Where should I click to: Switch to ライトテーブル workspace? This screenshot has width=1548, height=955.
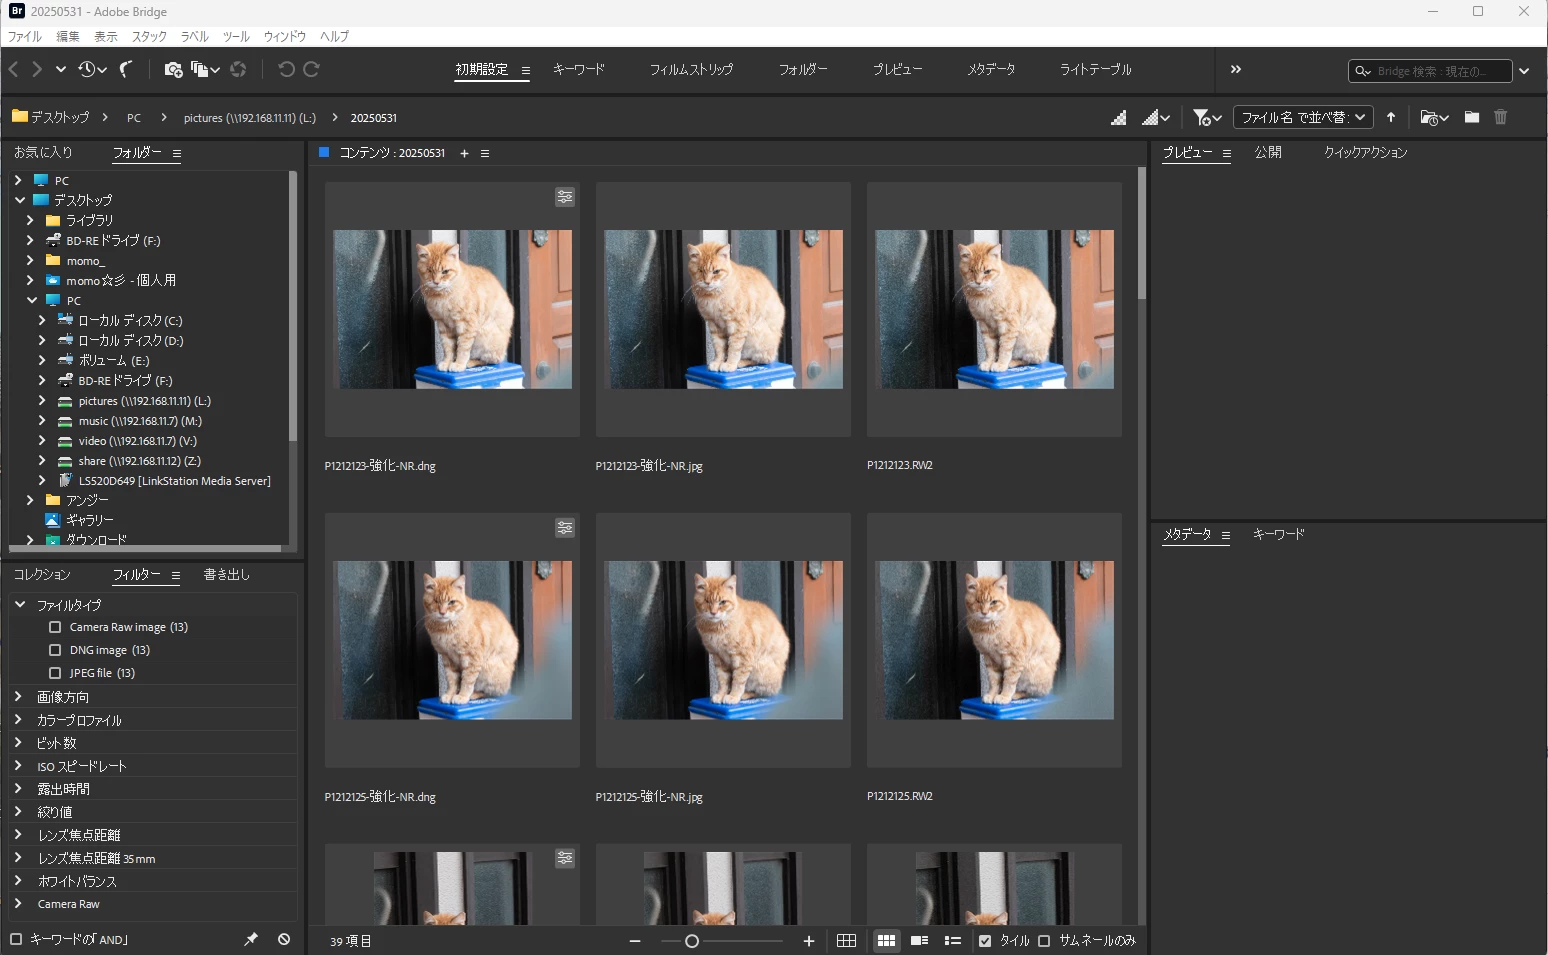[x=1096, y=69]
